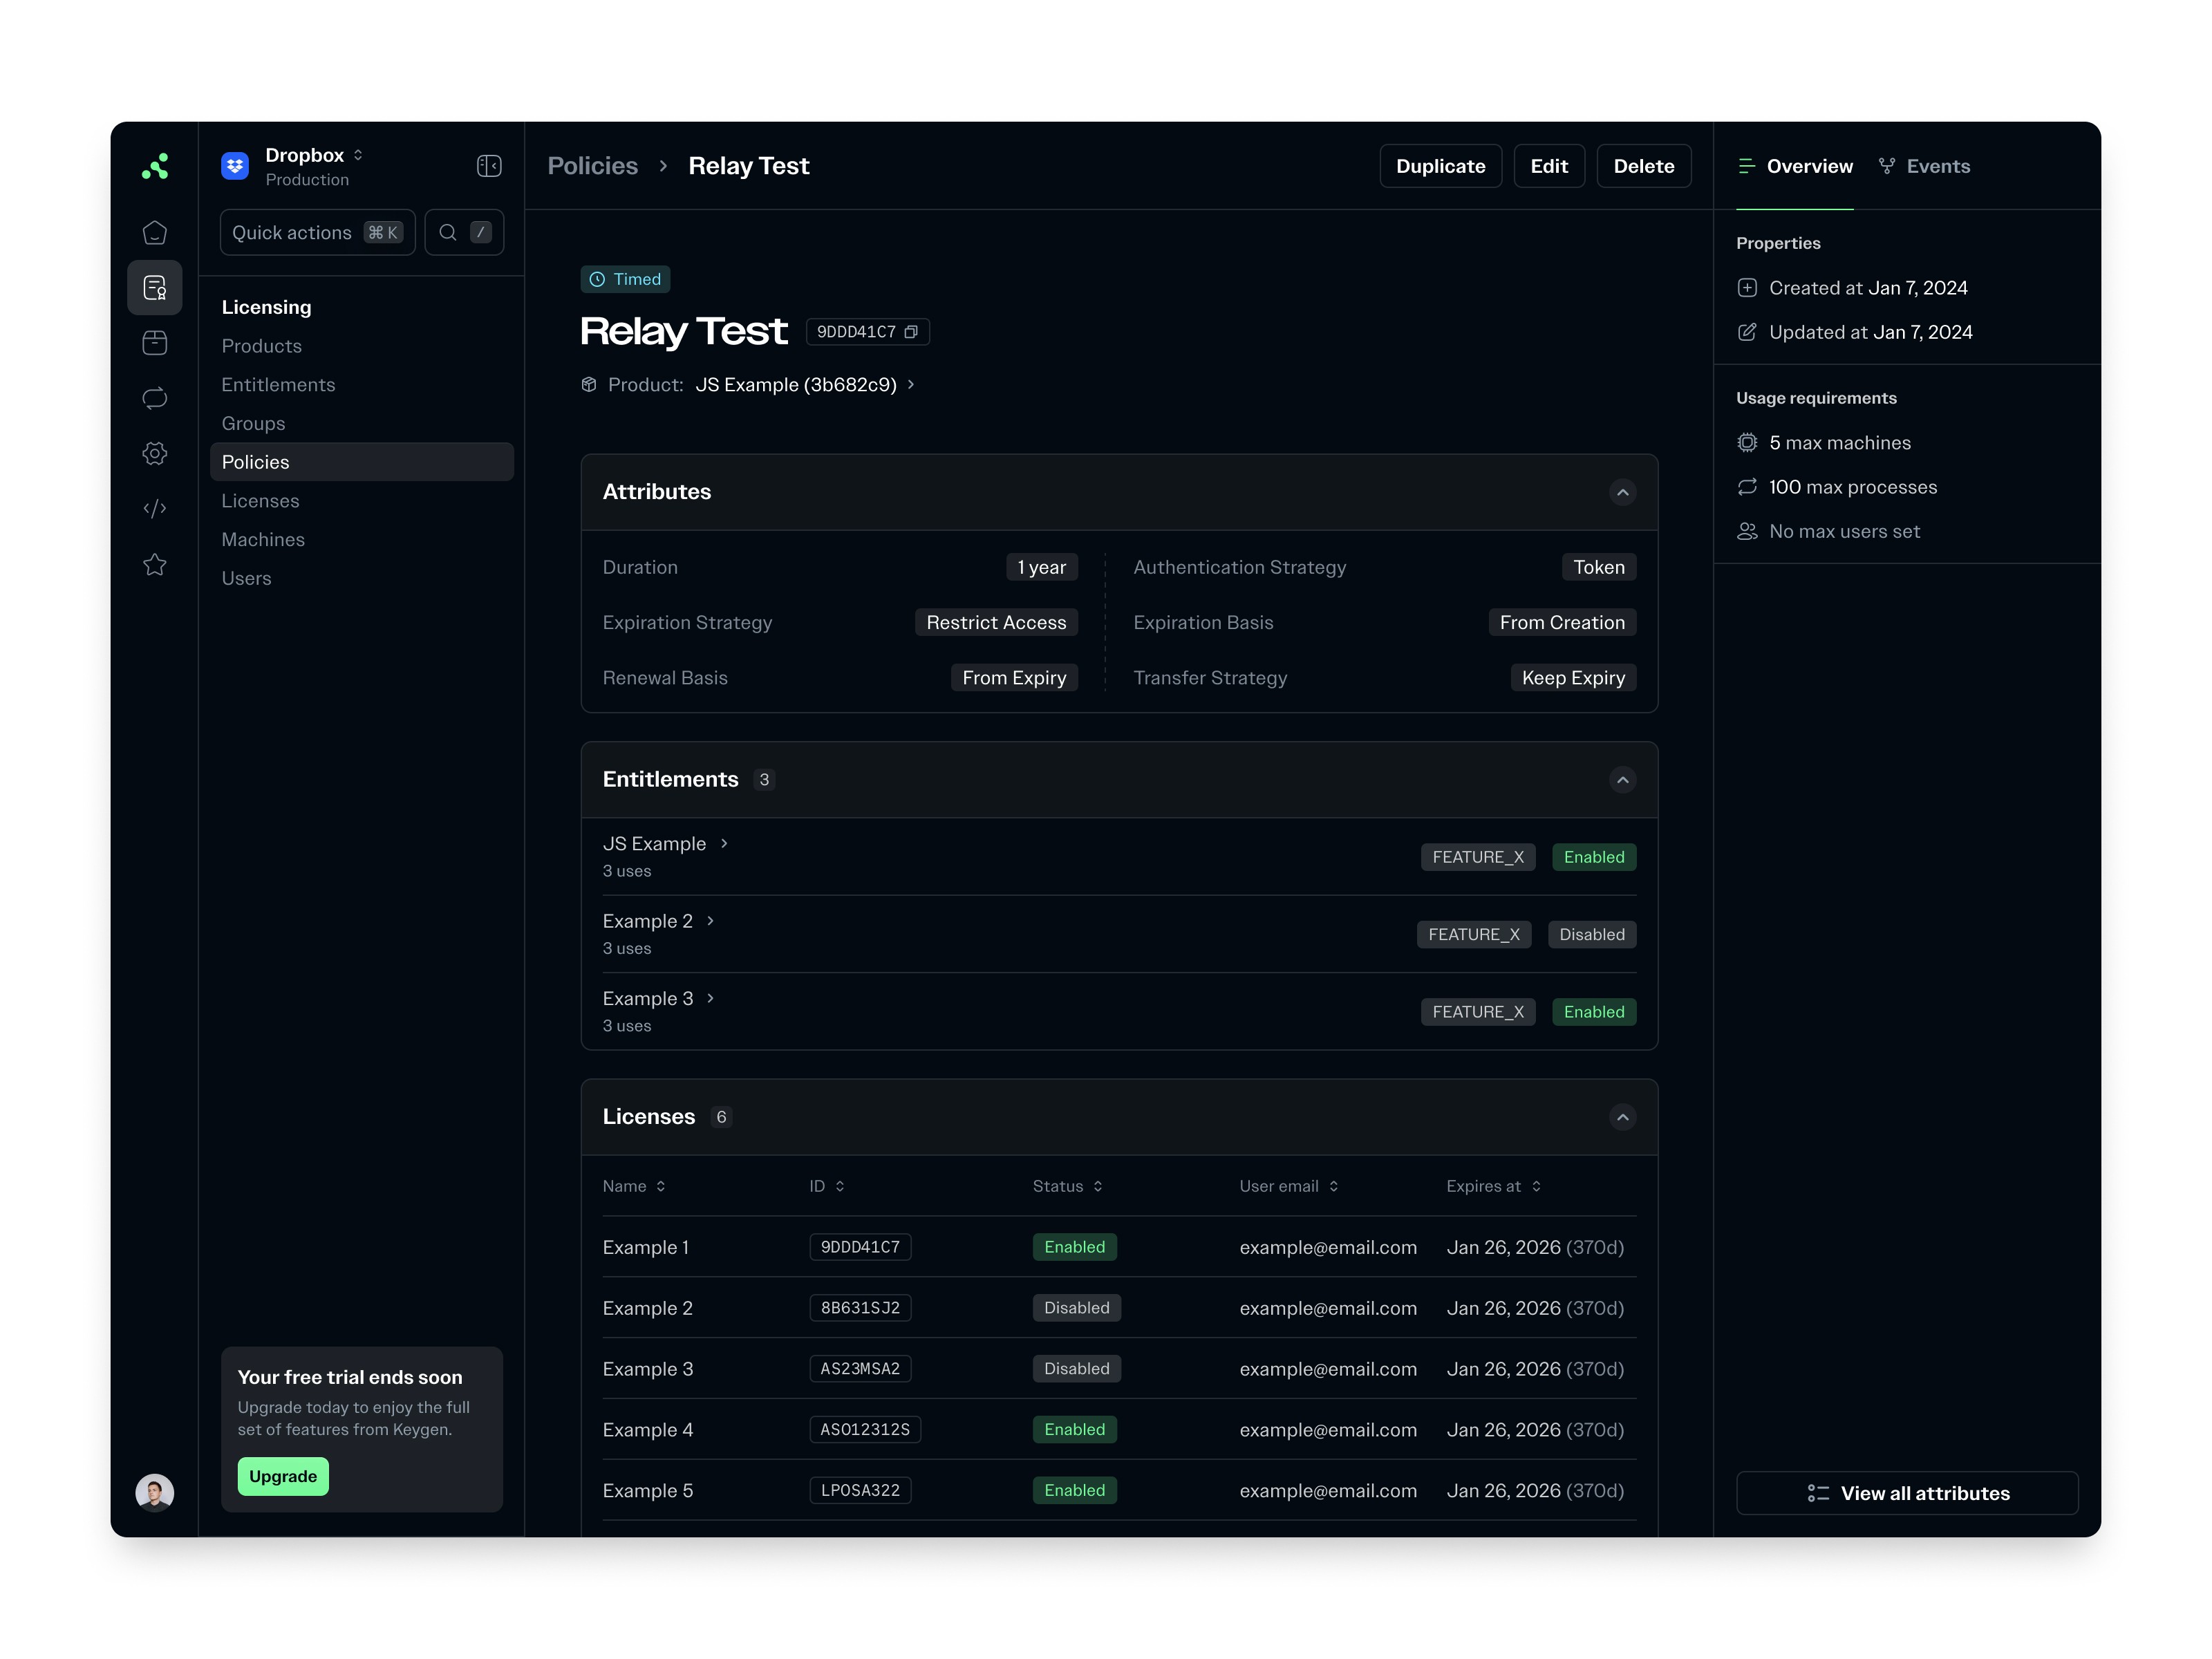Collapse the Licenses section

point(1623,1117)
